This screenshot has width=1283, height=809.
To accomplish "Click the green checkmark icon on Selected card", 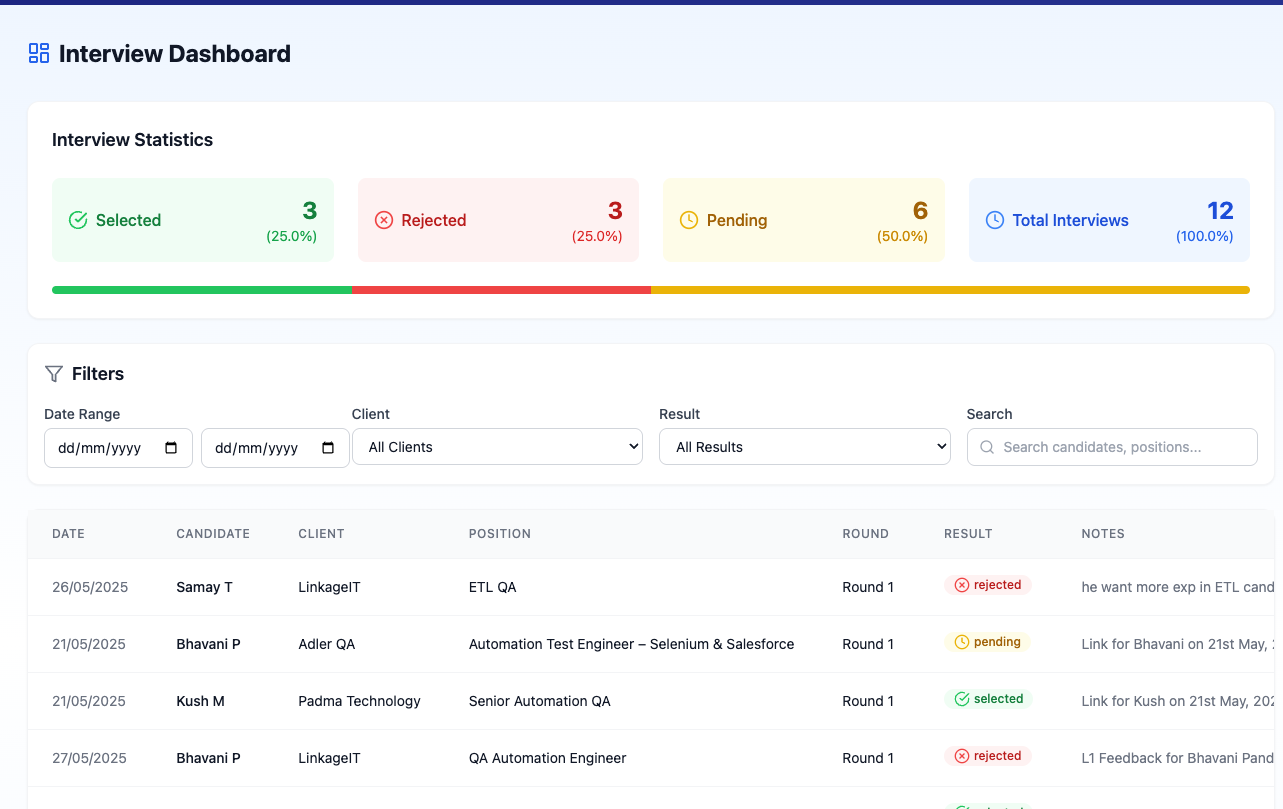I will click(78, 220).
